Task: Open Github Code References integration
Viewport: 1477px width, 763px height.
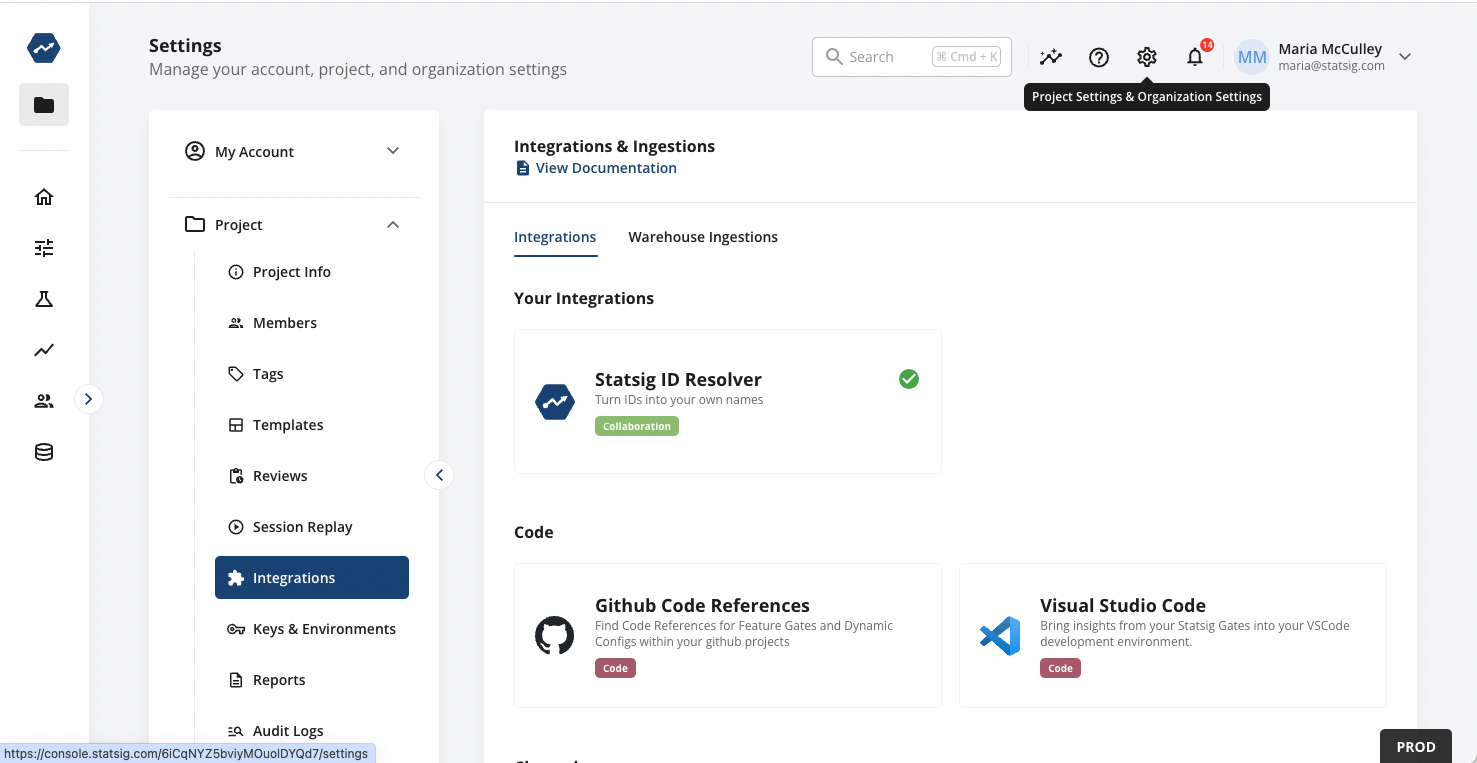Action: coord(727,635)
